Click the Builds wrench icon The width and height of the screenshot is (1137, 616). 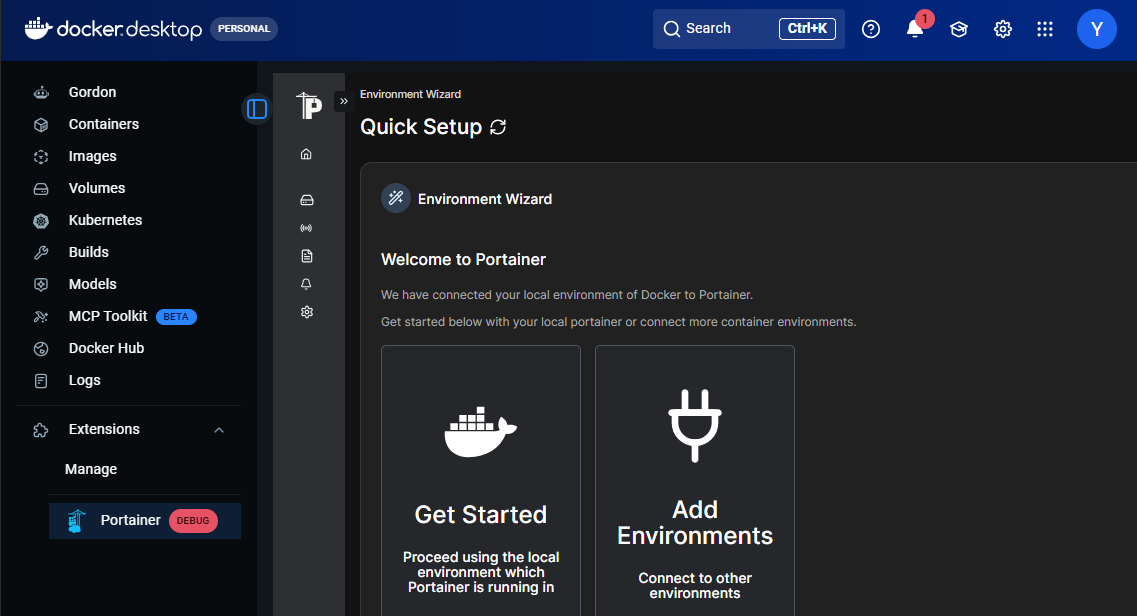pos(41,253)
